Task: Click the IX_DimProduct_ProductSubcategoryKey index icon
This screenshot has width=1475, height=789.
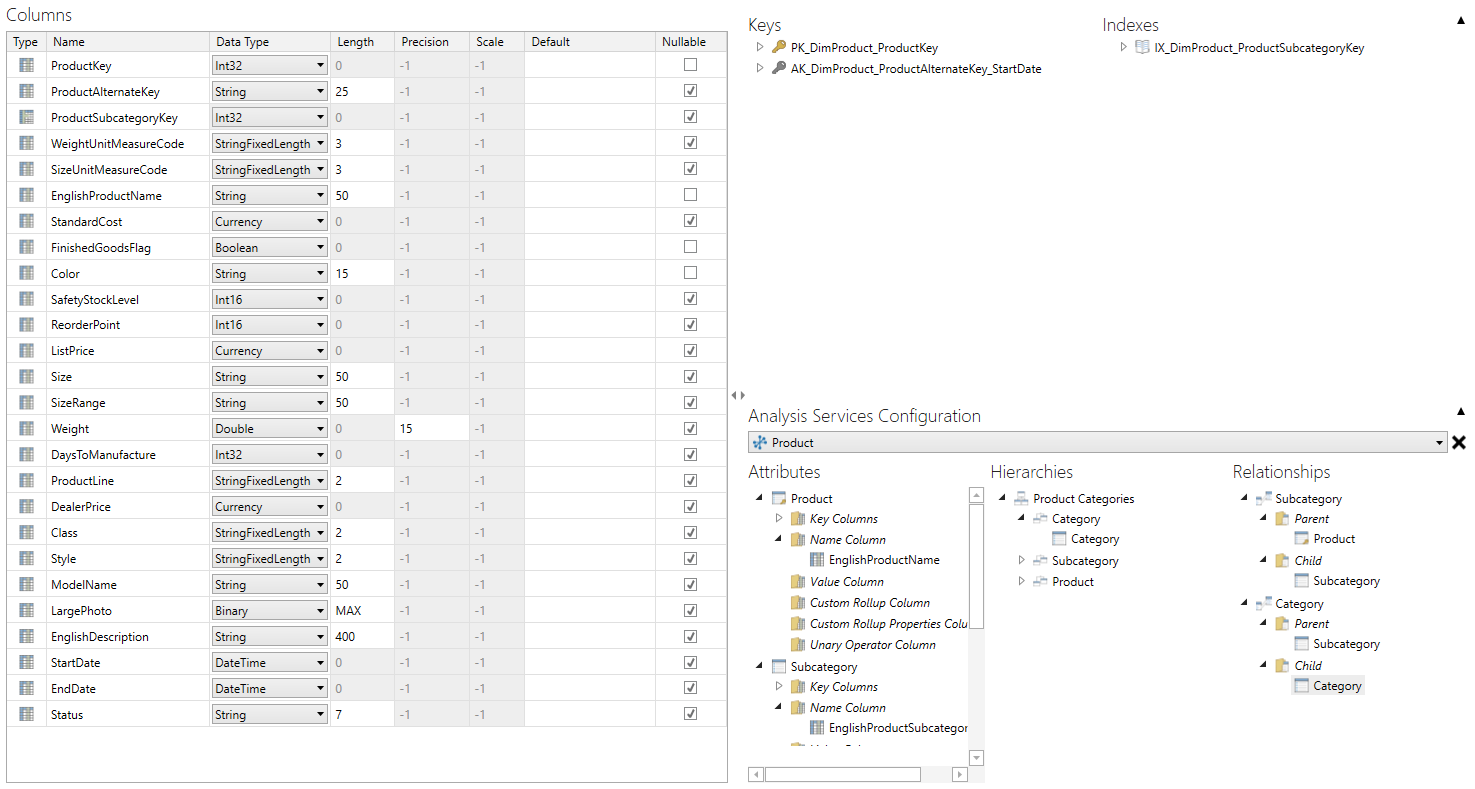Action: click(x=1142, y=47)
